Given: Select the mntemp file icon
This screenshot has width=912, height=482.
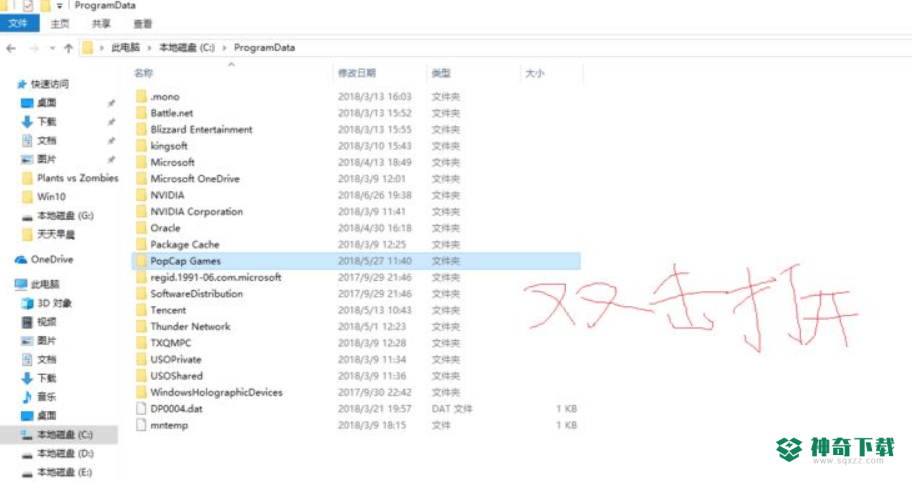Looking at the screenshot, I should (141, 425).
